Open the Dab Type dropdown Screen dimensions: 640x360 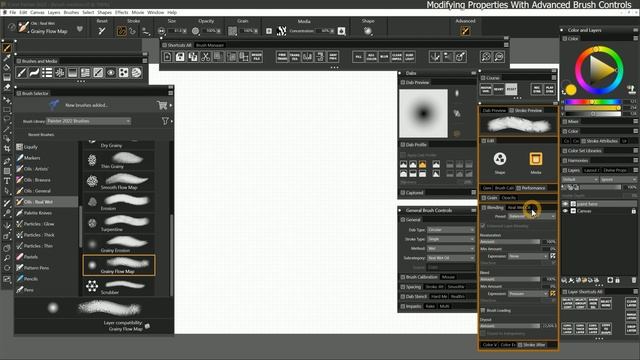451,230
